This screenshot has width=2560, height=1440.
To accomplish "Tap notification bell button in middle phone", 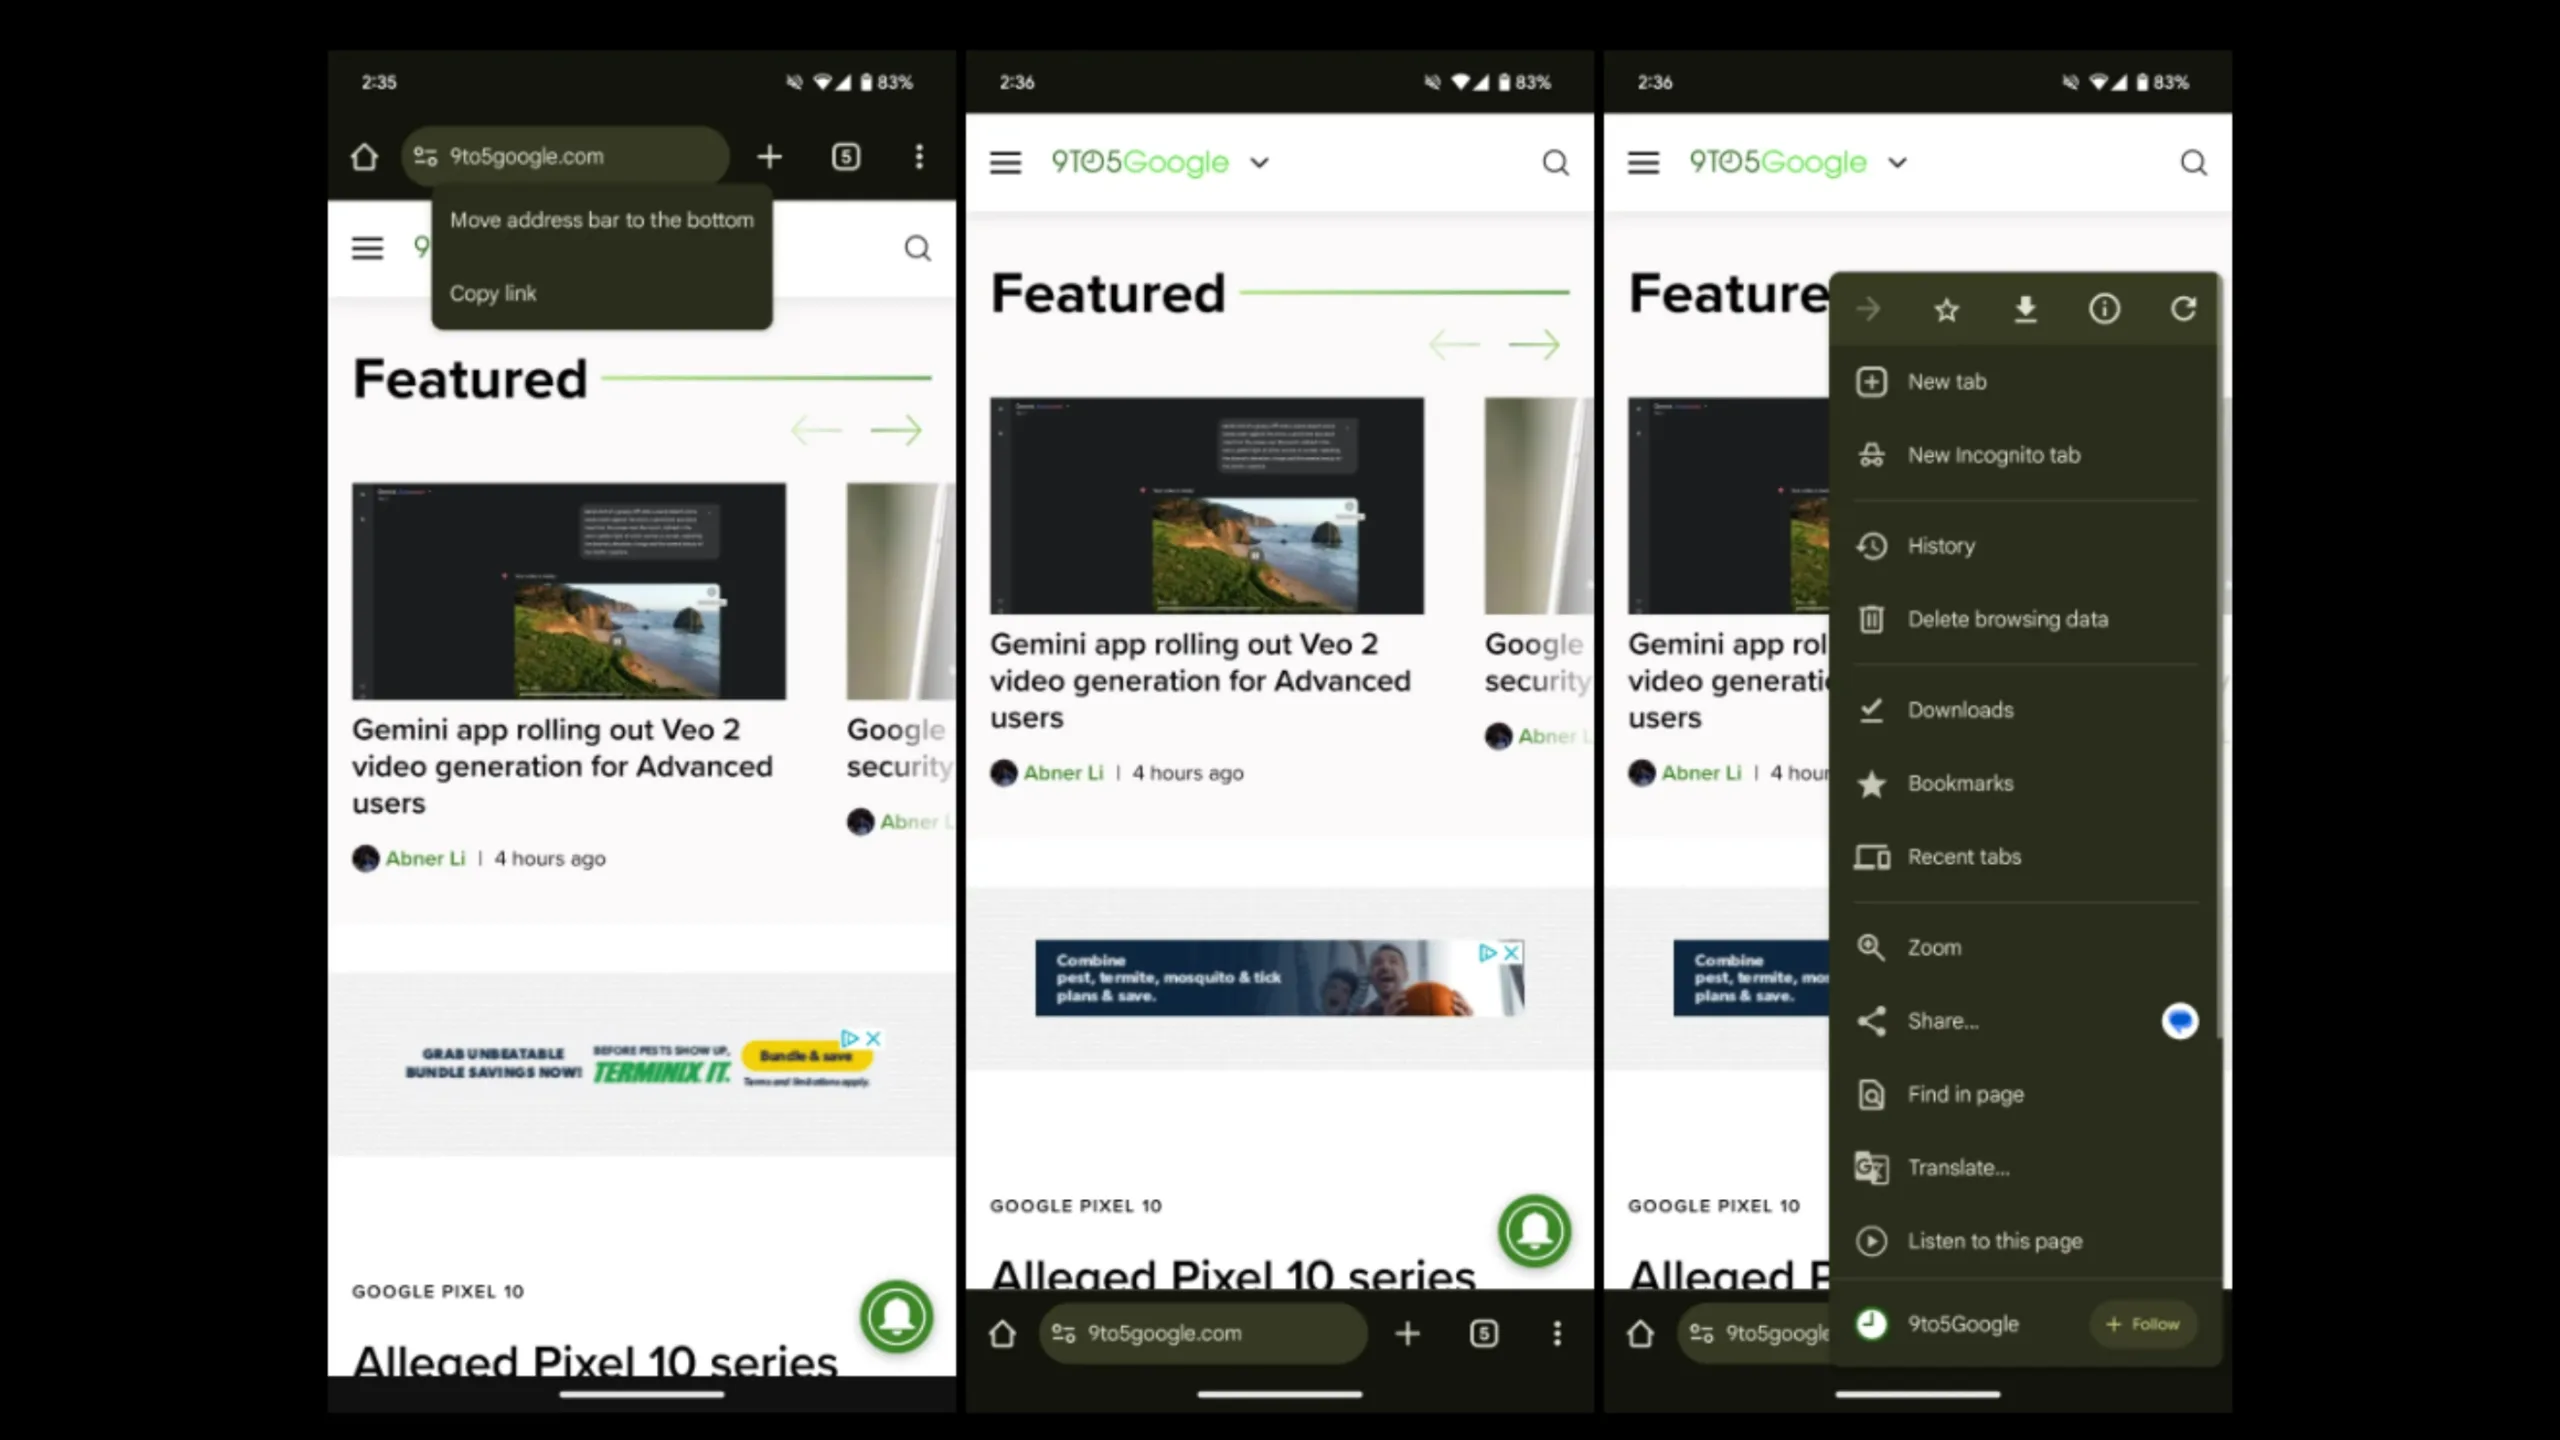I will [1535, 1231].
